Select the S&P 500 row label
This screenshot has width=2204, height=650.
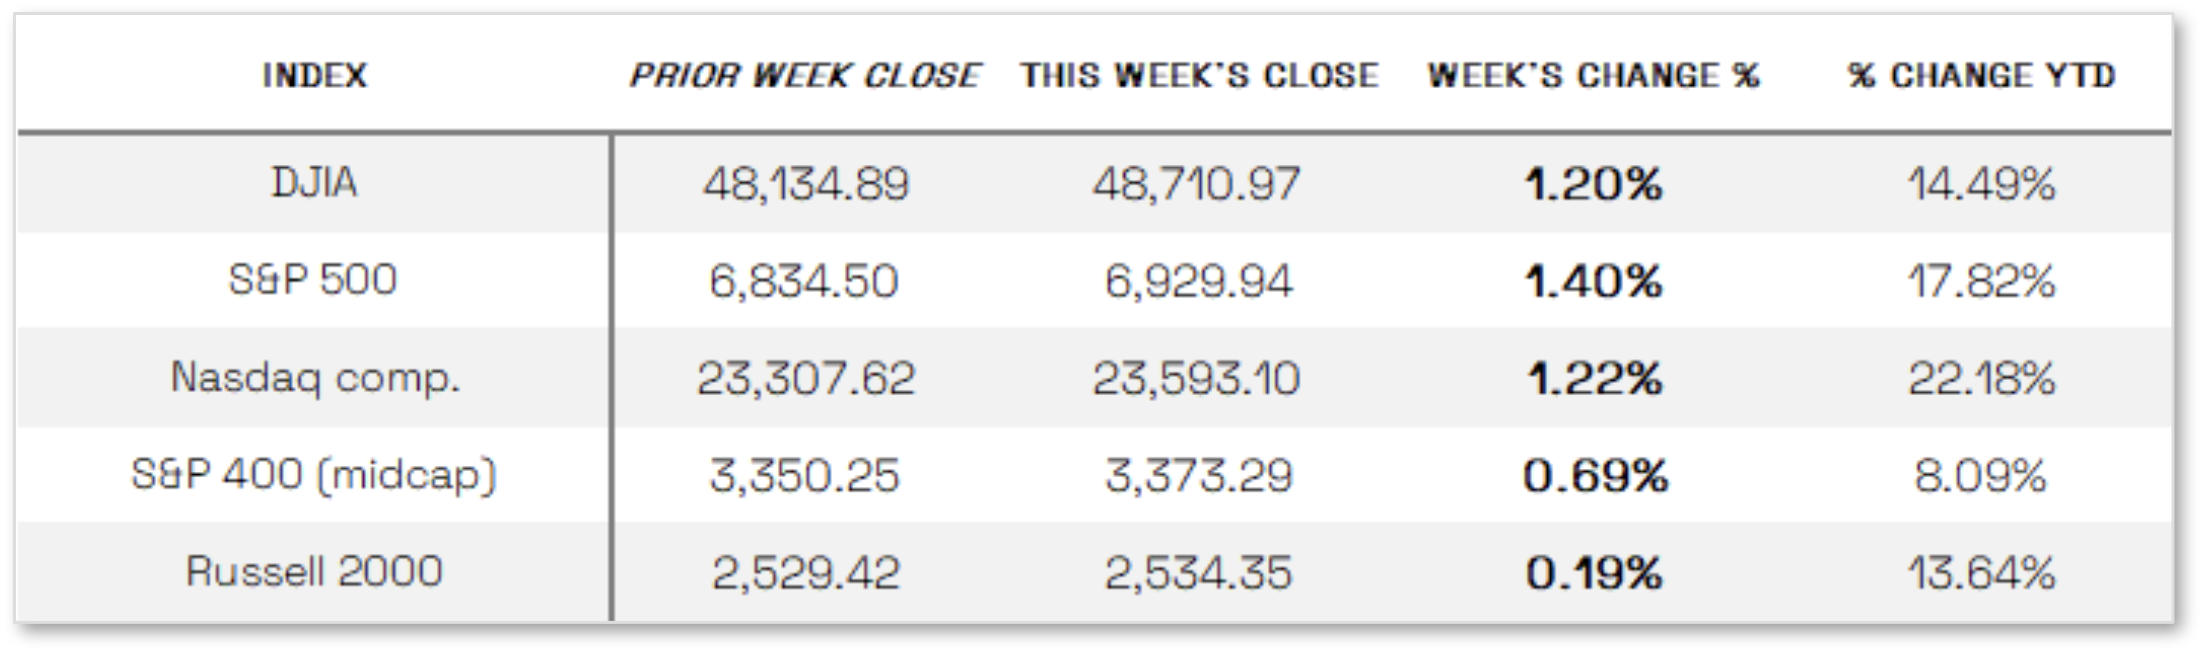click(x=313, y=280)
